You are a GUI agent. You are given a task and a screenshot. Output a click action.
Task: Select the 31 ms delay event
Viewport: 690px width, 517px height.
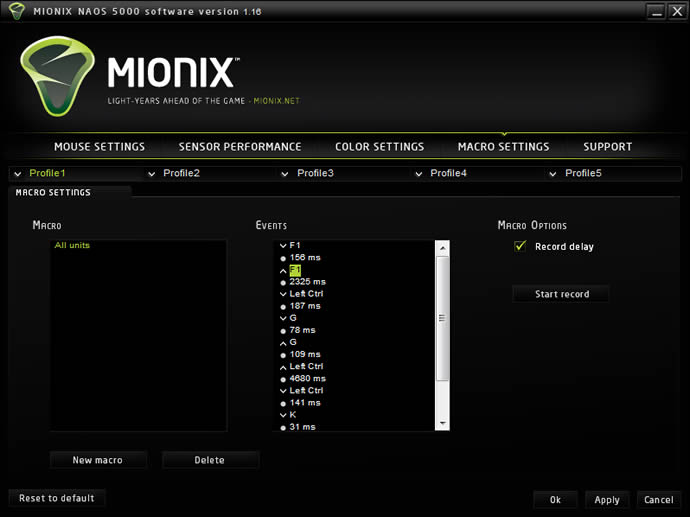(302, 427)
